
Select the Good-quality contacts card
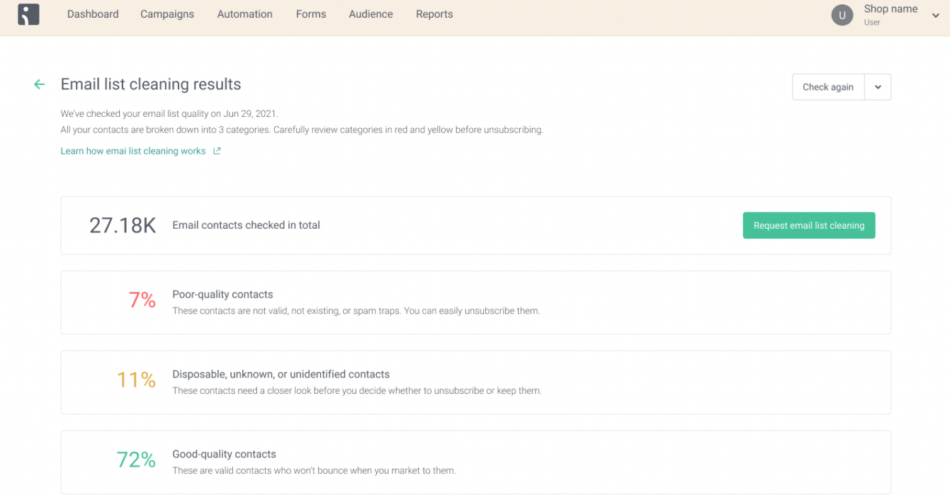[x=475, y=461]
